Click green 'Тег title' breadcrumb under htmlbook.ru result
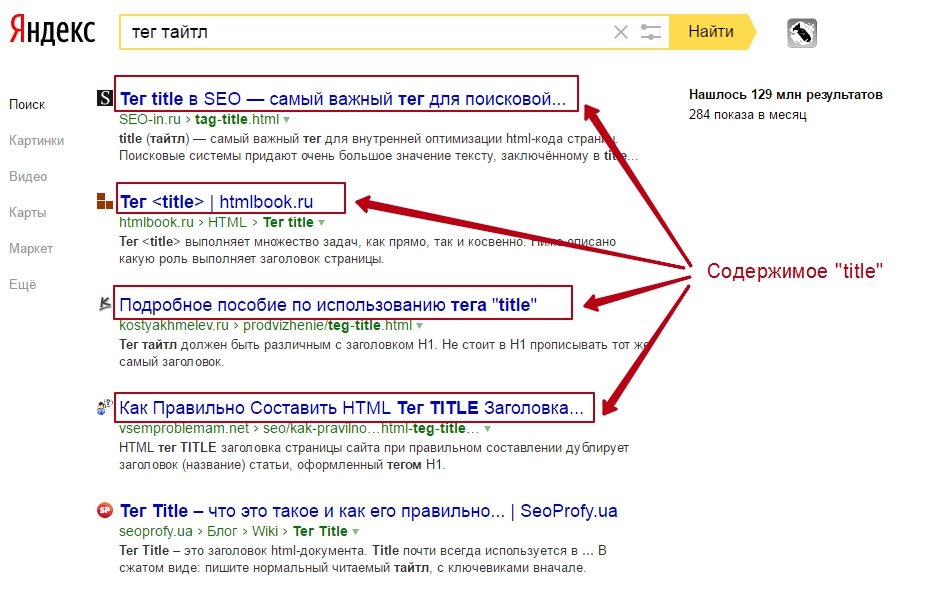Viewport: 948px width, 602px height. click(288, 222)
